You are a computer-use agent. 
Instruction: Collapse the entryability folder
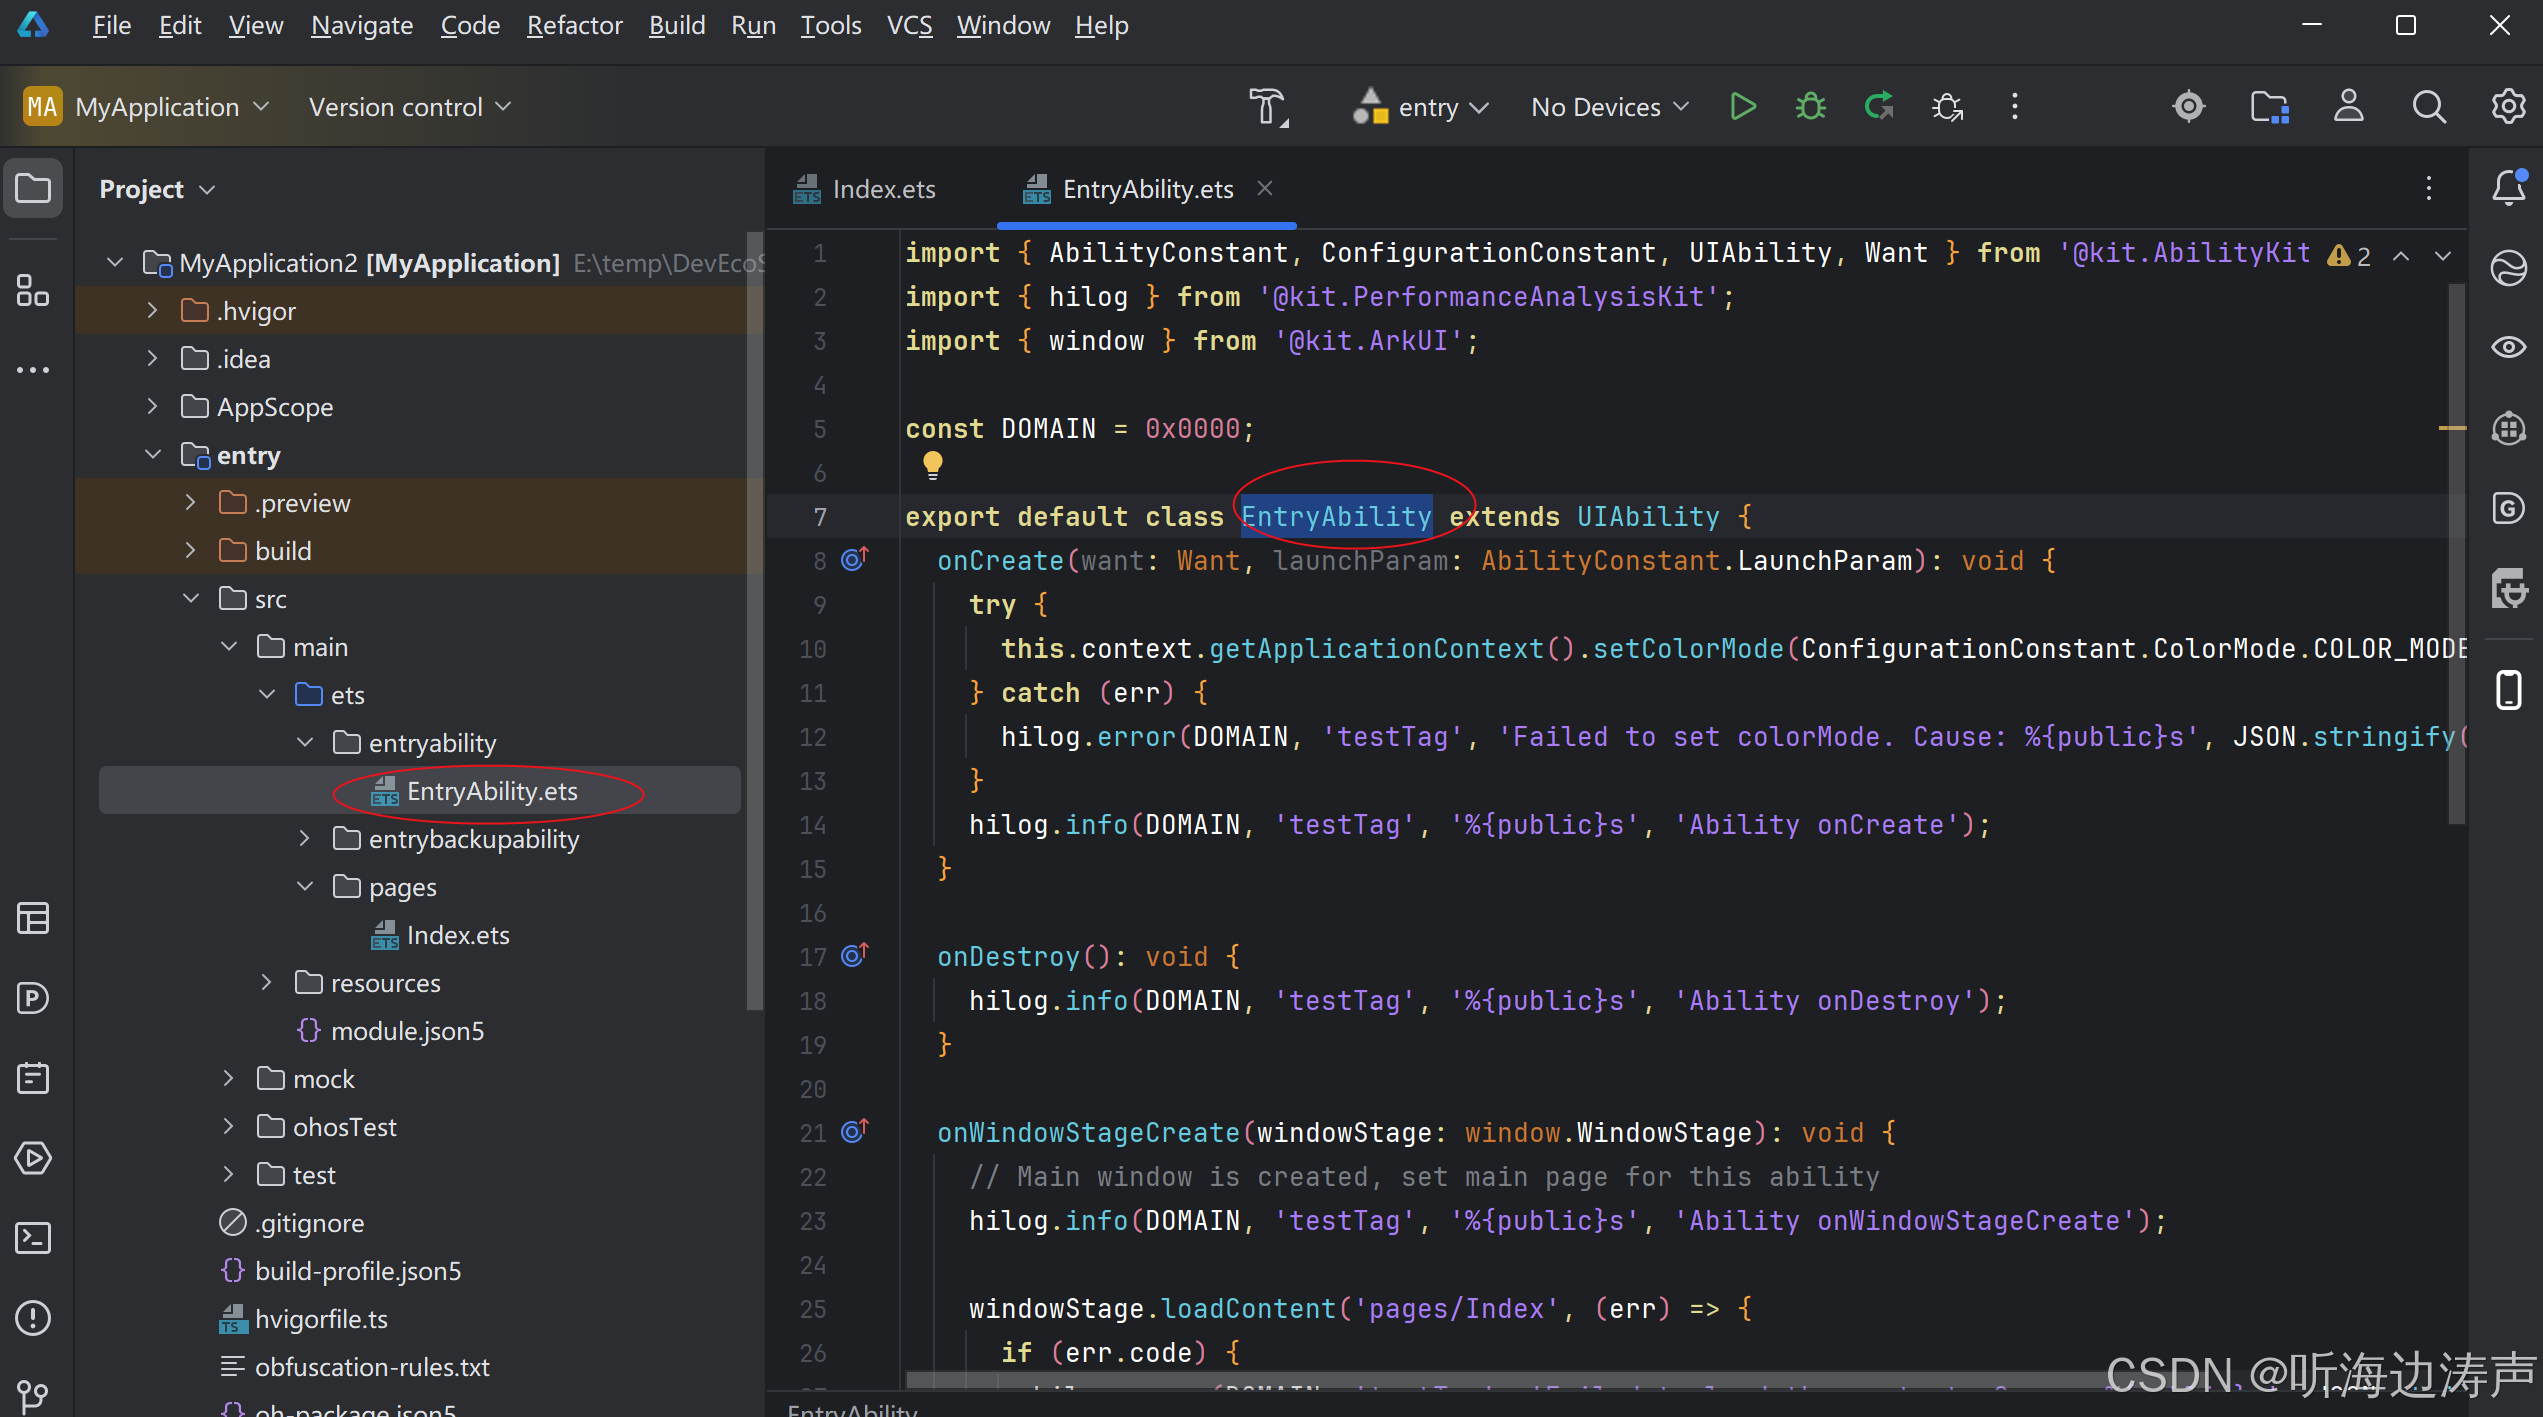(305, 742)
